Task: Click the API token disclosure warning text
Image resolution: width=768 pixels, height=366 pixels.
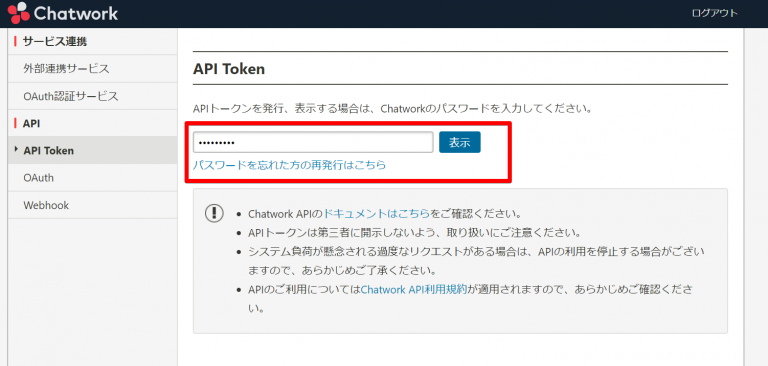Action: pos(414,232)
